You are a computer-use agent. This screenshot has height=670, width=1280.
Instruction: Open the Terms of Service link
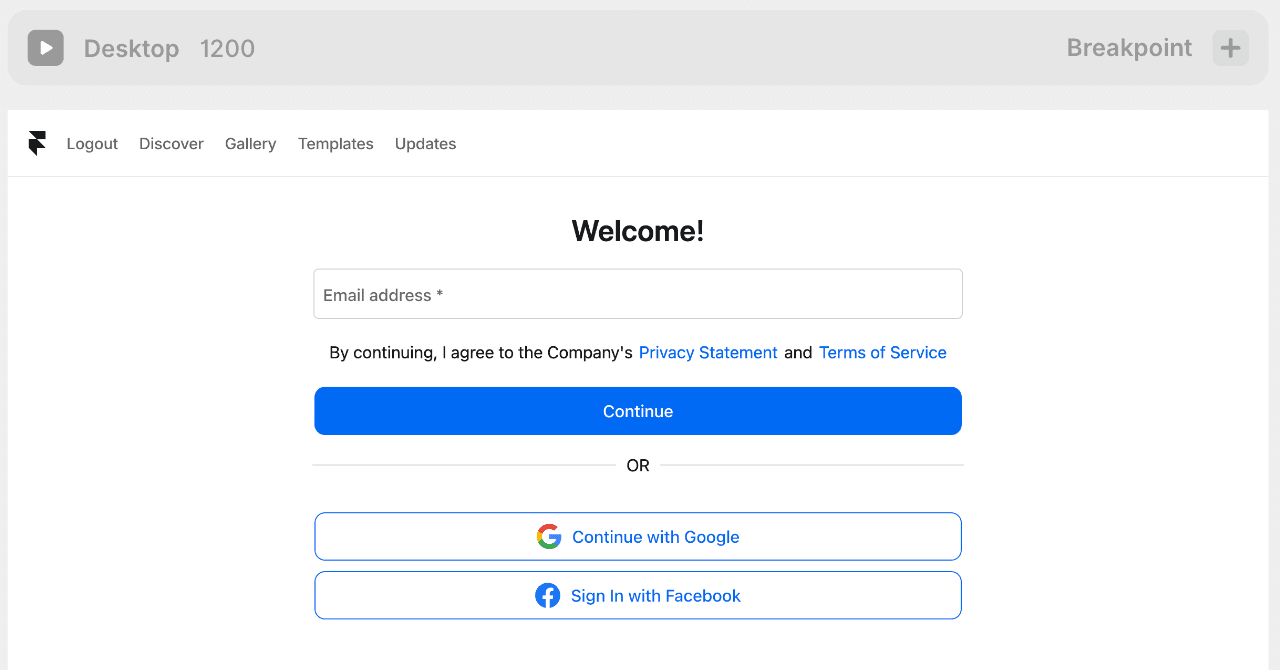(x=882, y=353)
